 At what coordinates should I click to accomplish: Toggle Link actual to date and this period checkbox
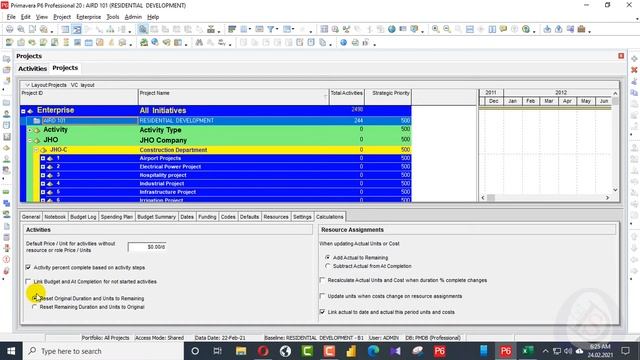322,312
